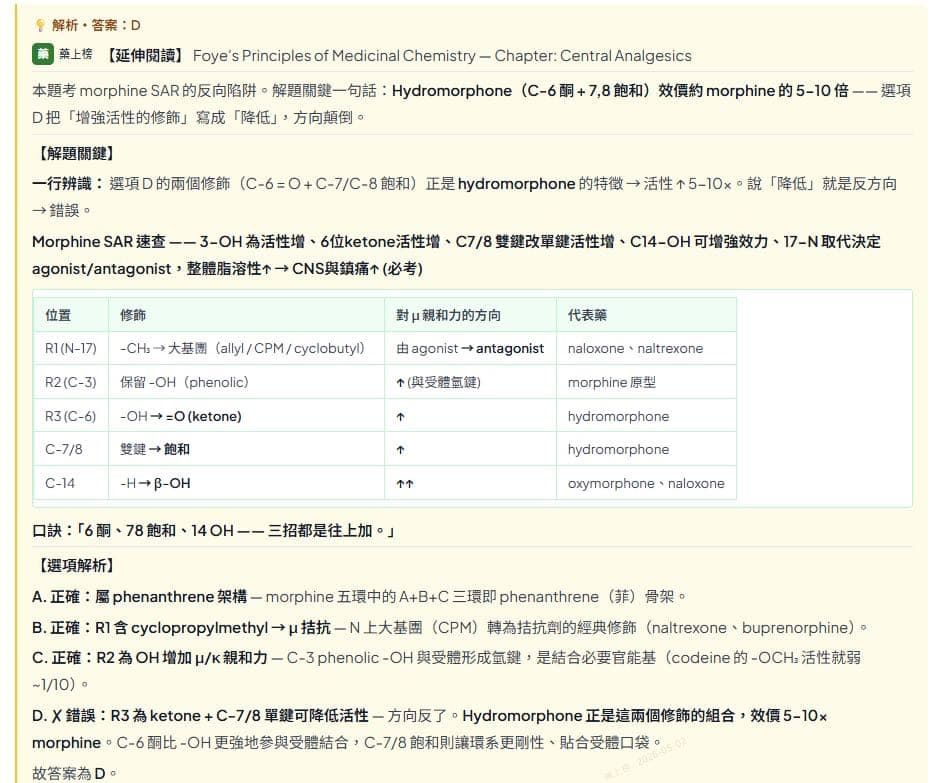Open the Foye's Principles of Medicinal Chemistry reference
942x783 pixels.
point(442,56)
